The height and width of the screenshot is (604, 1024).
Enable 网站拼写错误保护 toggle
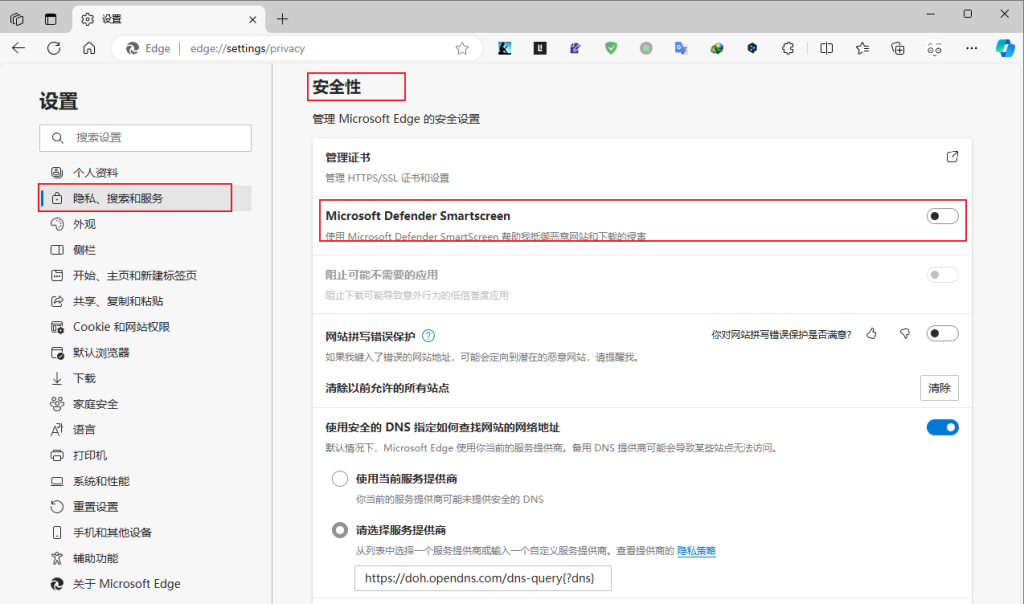(942, 334)
